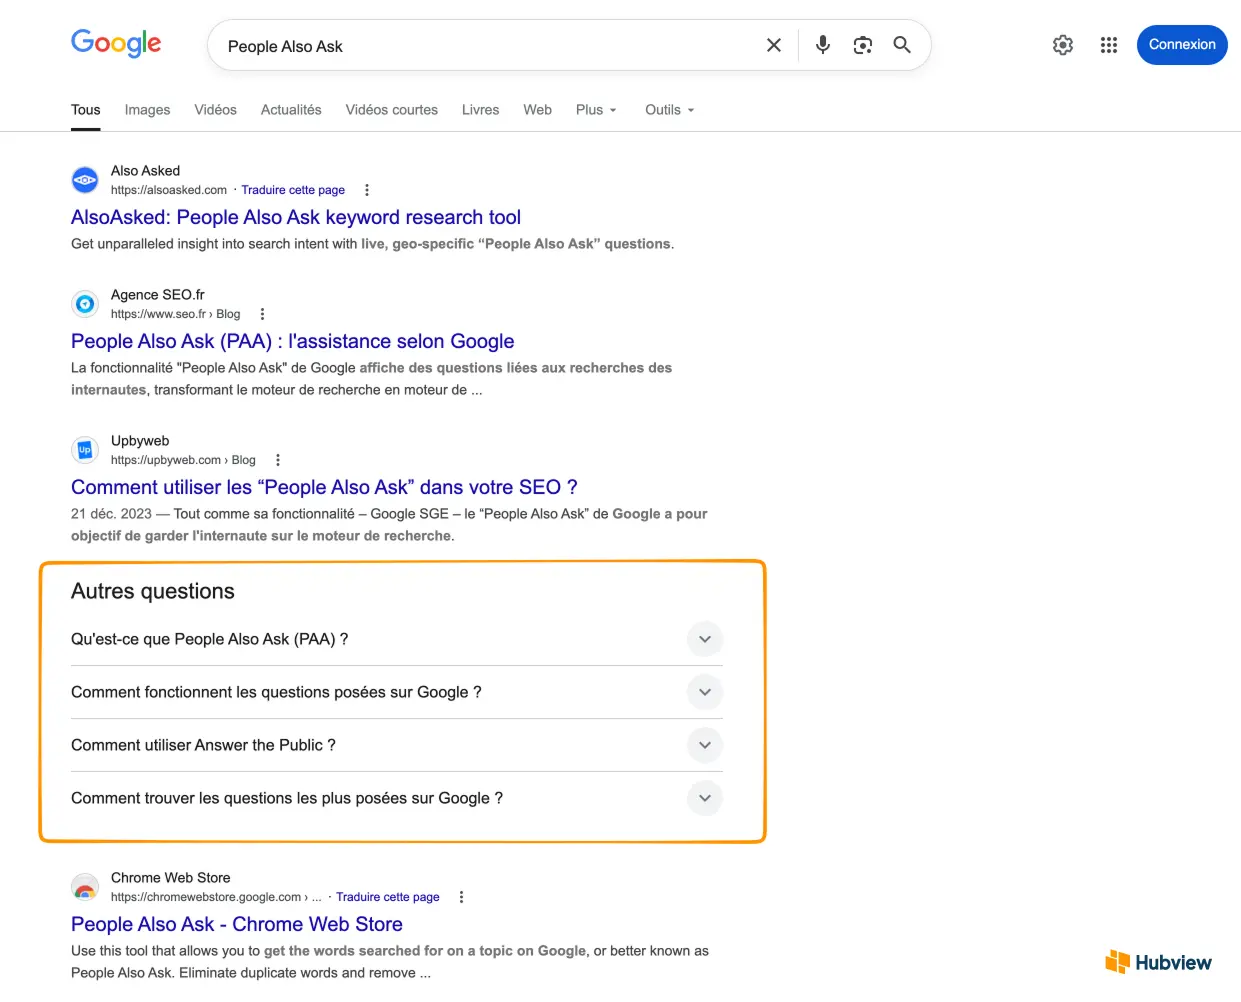The image size is (1241, 1002).
Task: Click the Google logo
Action: pos(116,44)
